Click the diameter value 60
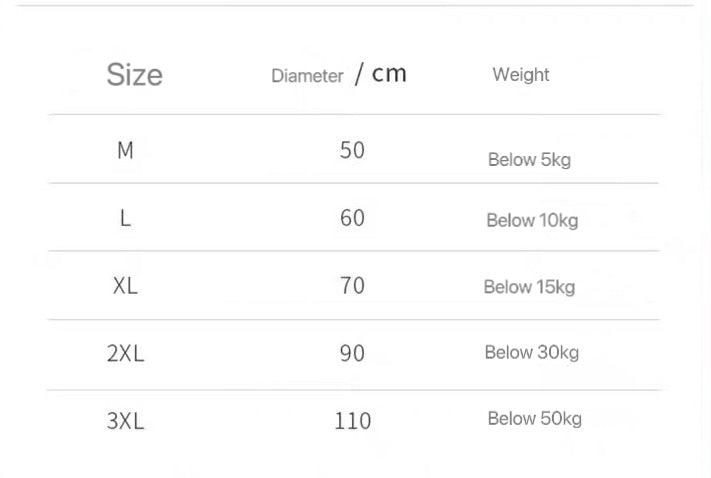 click(352, 218)
